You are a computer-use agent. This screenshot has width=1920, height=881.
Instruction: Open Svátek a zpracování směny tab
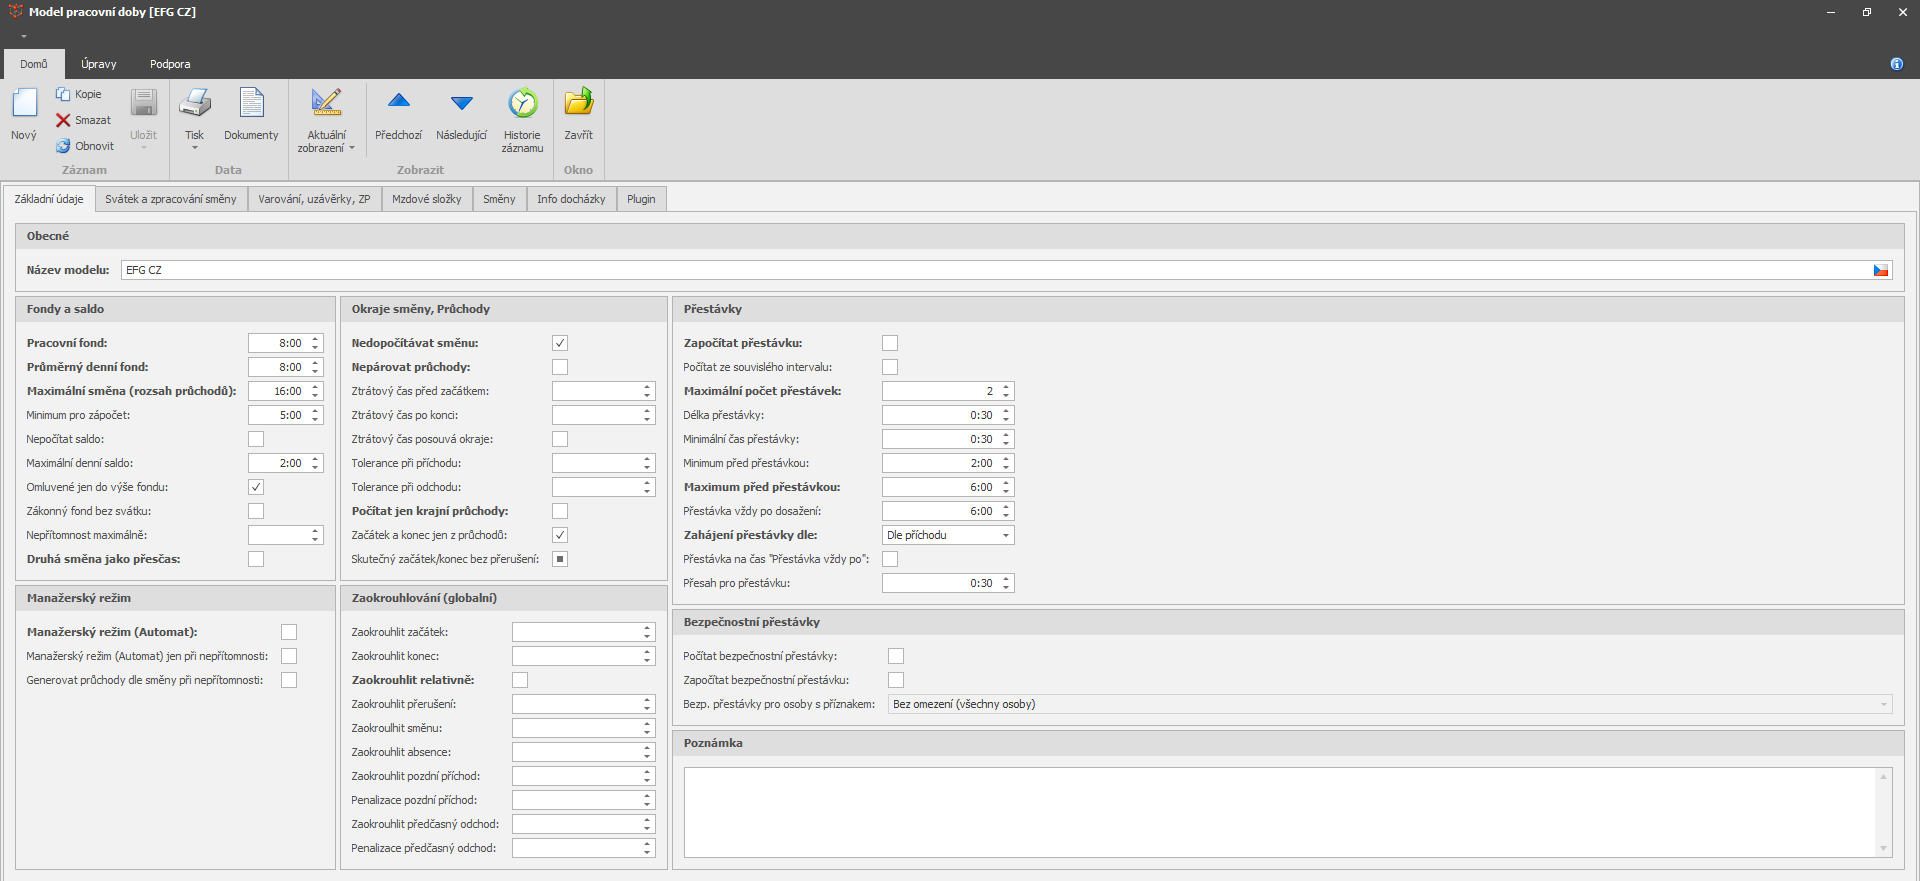coord(171,199)
